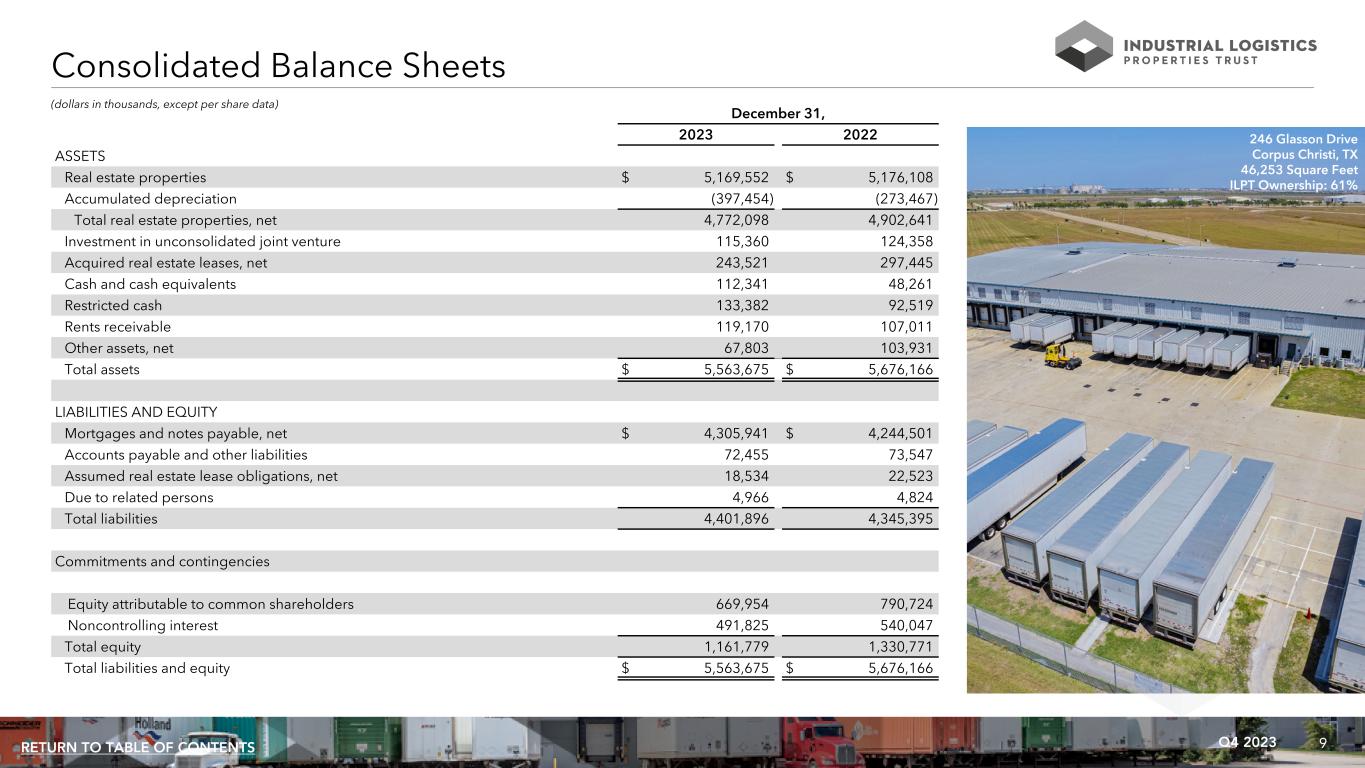Select the 669,954 shareholders equity value
Image resolution: width=1365 pixels, height=768 pixels.
[x=743, y=604]
